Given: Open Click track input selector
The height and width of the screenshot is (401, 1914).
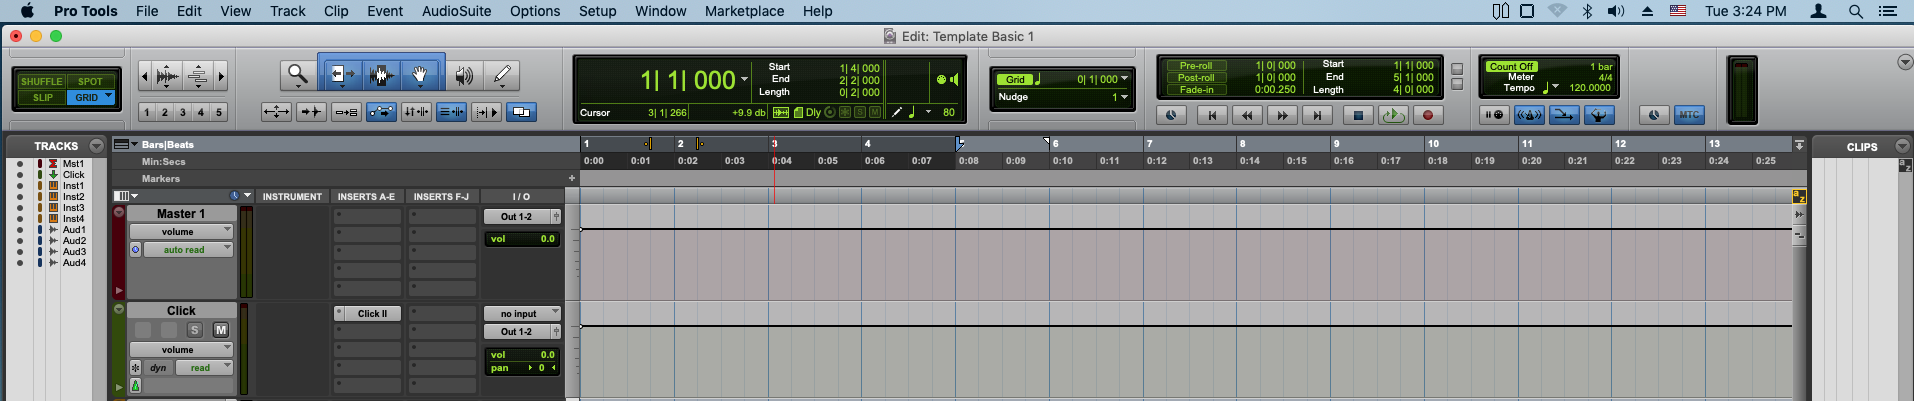Looking at the screenshot, I should tap(522, 314).
